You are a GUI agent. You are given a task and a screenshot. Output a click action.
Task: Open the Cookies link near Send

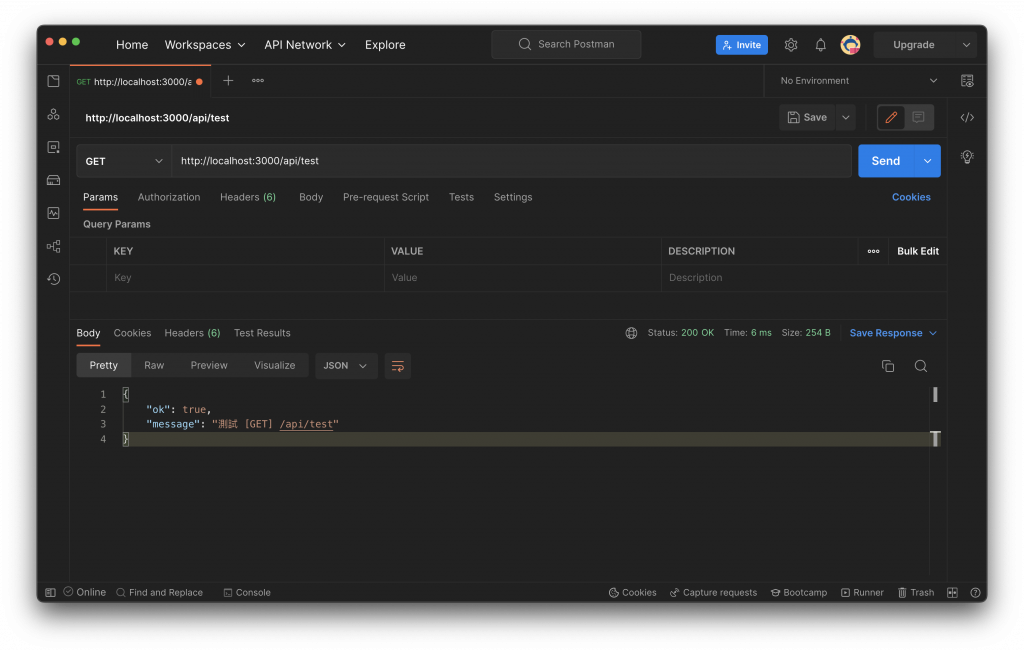click(x=911, y=197)
